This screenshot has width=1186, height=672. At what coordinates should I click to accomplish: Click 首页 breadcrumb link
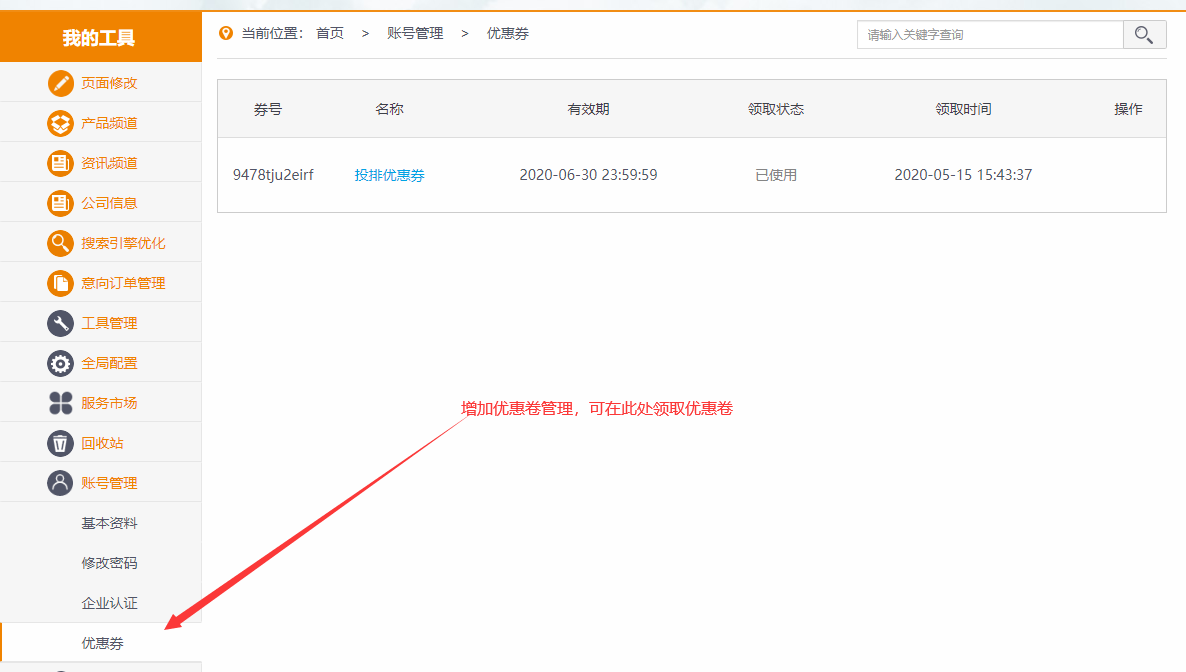point(330,33)
